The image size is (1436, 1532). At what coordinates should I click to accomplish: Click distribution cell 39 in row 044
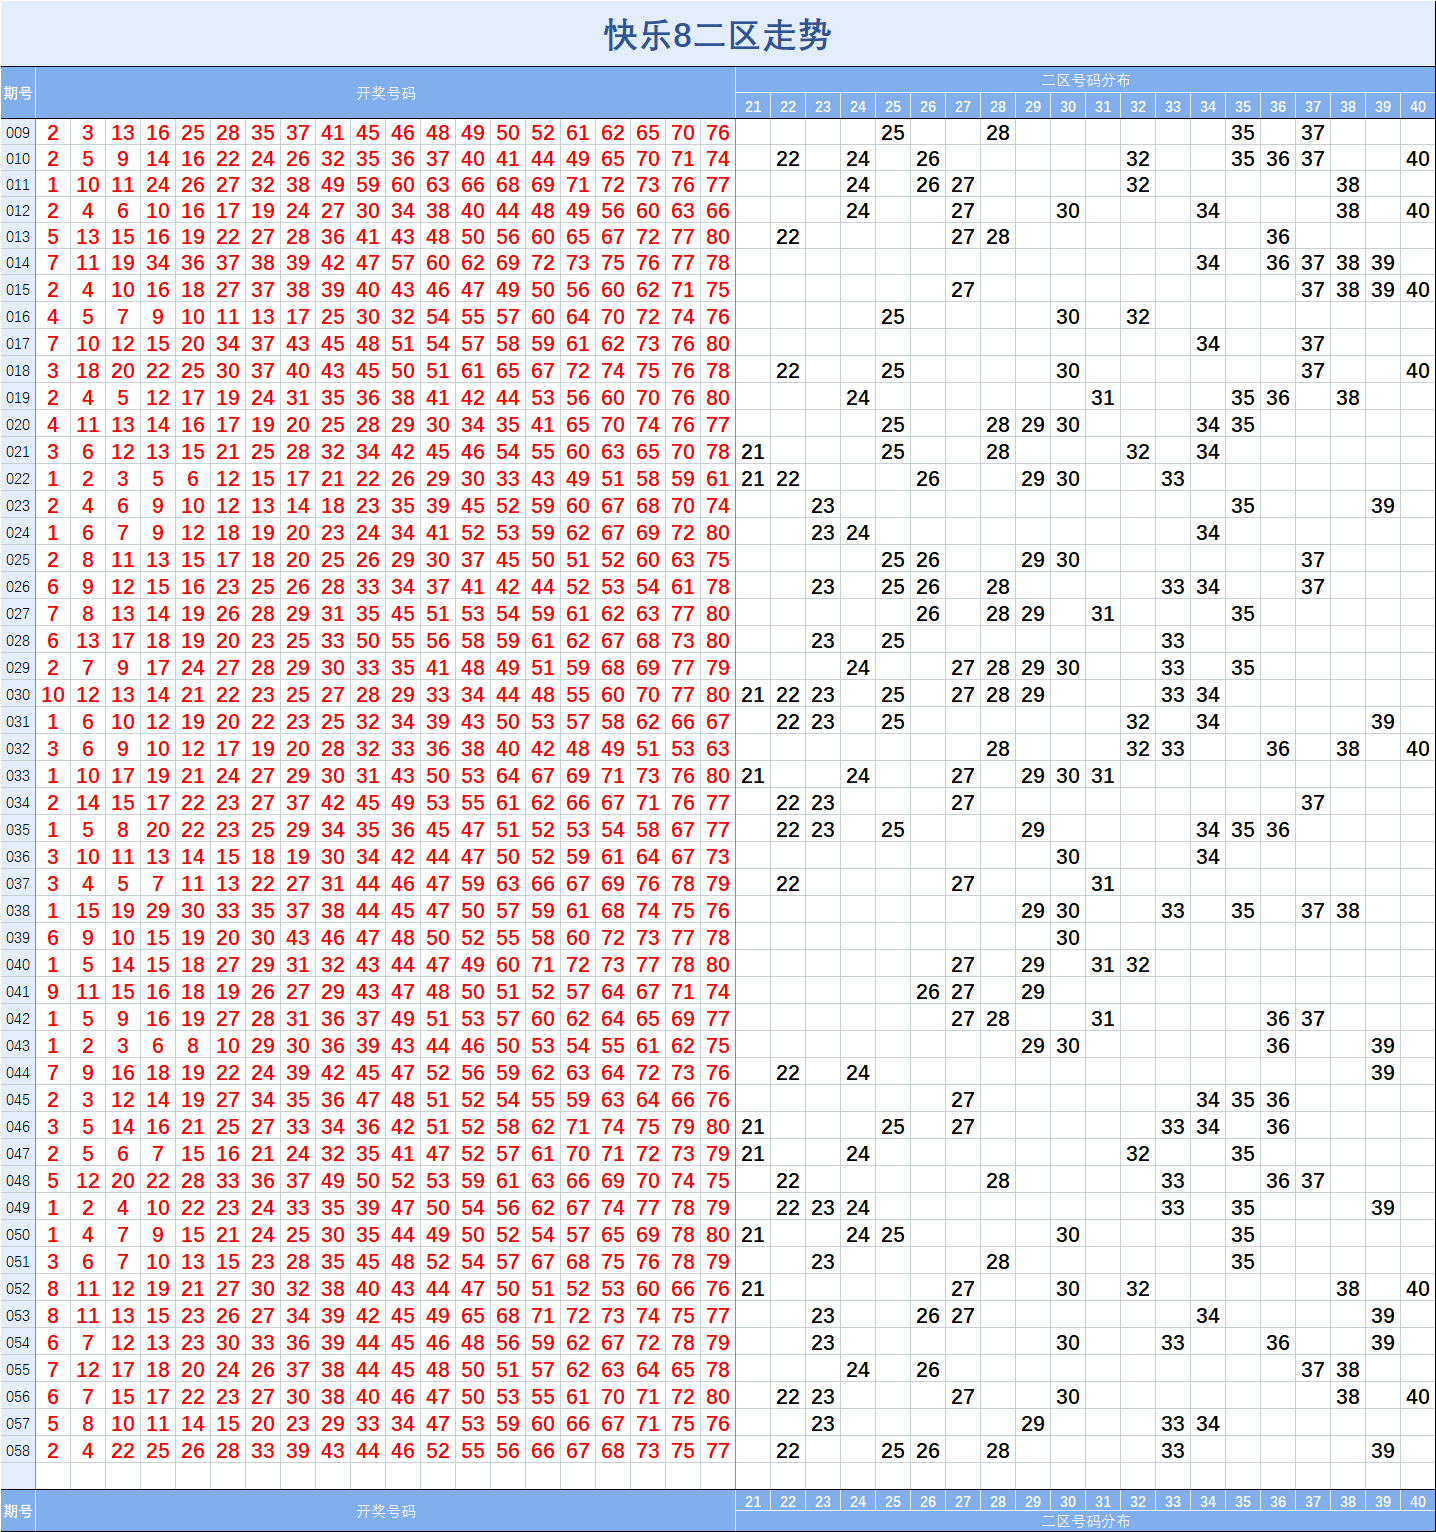pyautogui.click(x=1383, y=1073)
